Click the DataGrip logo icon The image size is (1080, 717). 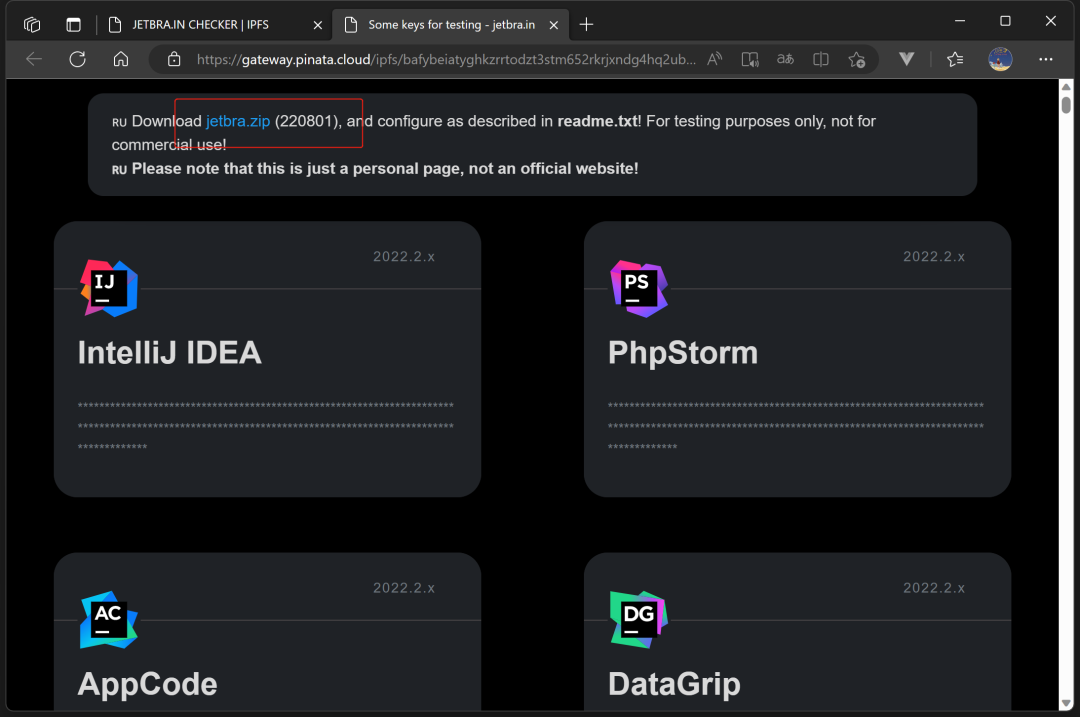click(638, 620)
